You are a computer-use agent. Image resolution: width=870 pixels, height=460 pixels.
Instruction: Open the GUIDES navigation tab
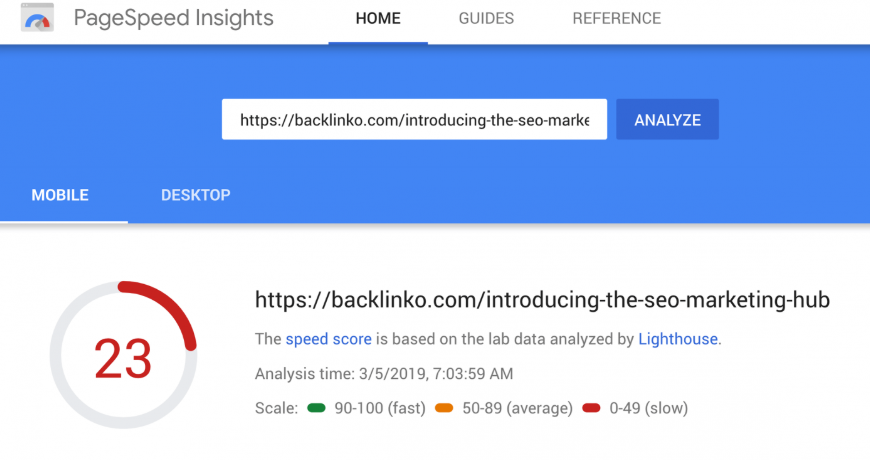click(x=486, y=18)
